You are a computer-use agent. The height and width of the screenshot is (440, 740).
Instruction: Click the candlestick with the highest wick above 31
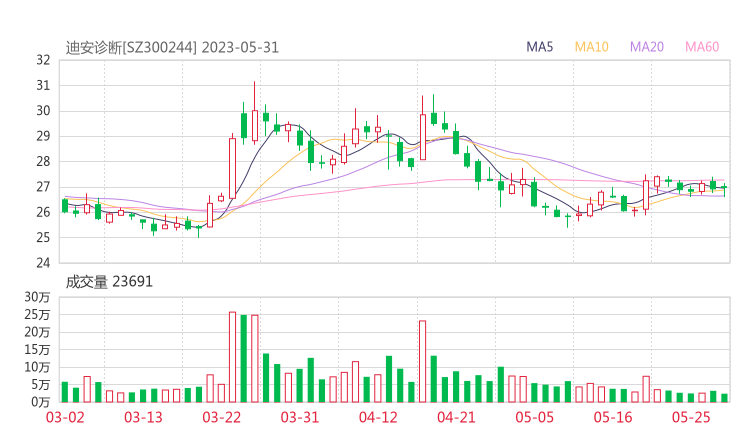[255, 113]
